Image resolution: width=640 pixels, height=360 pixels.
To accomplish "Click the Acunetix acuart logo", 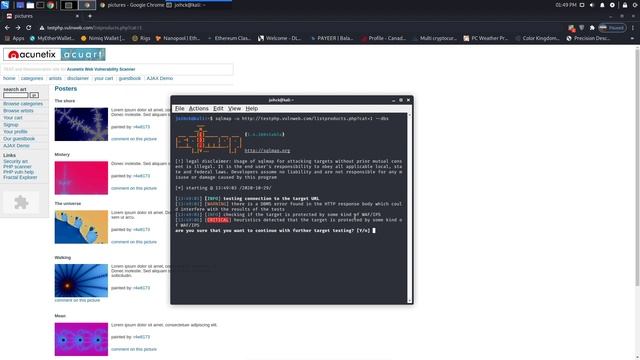I will click(x=54, y=54).
